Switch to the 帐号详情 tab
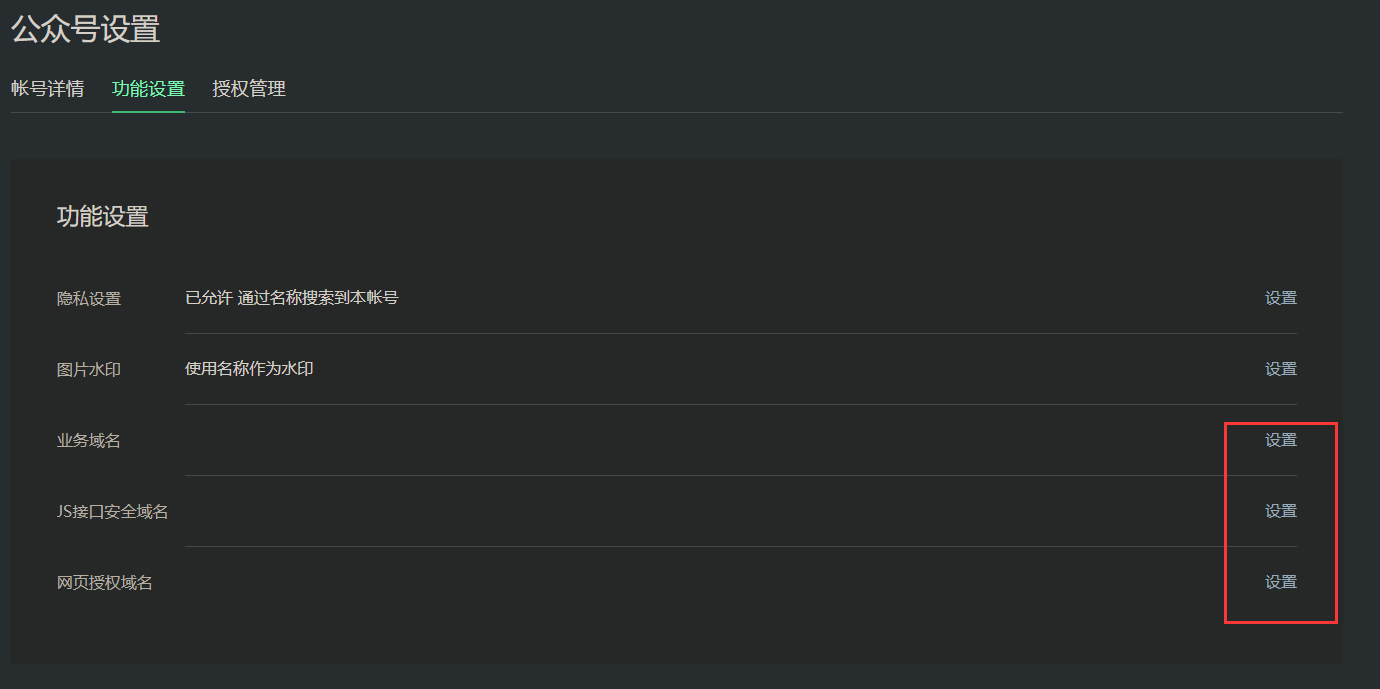 coord(47,89)
